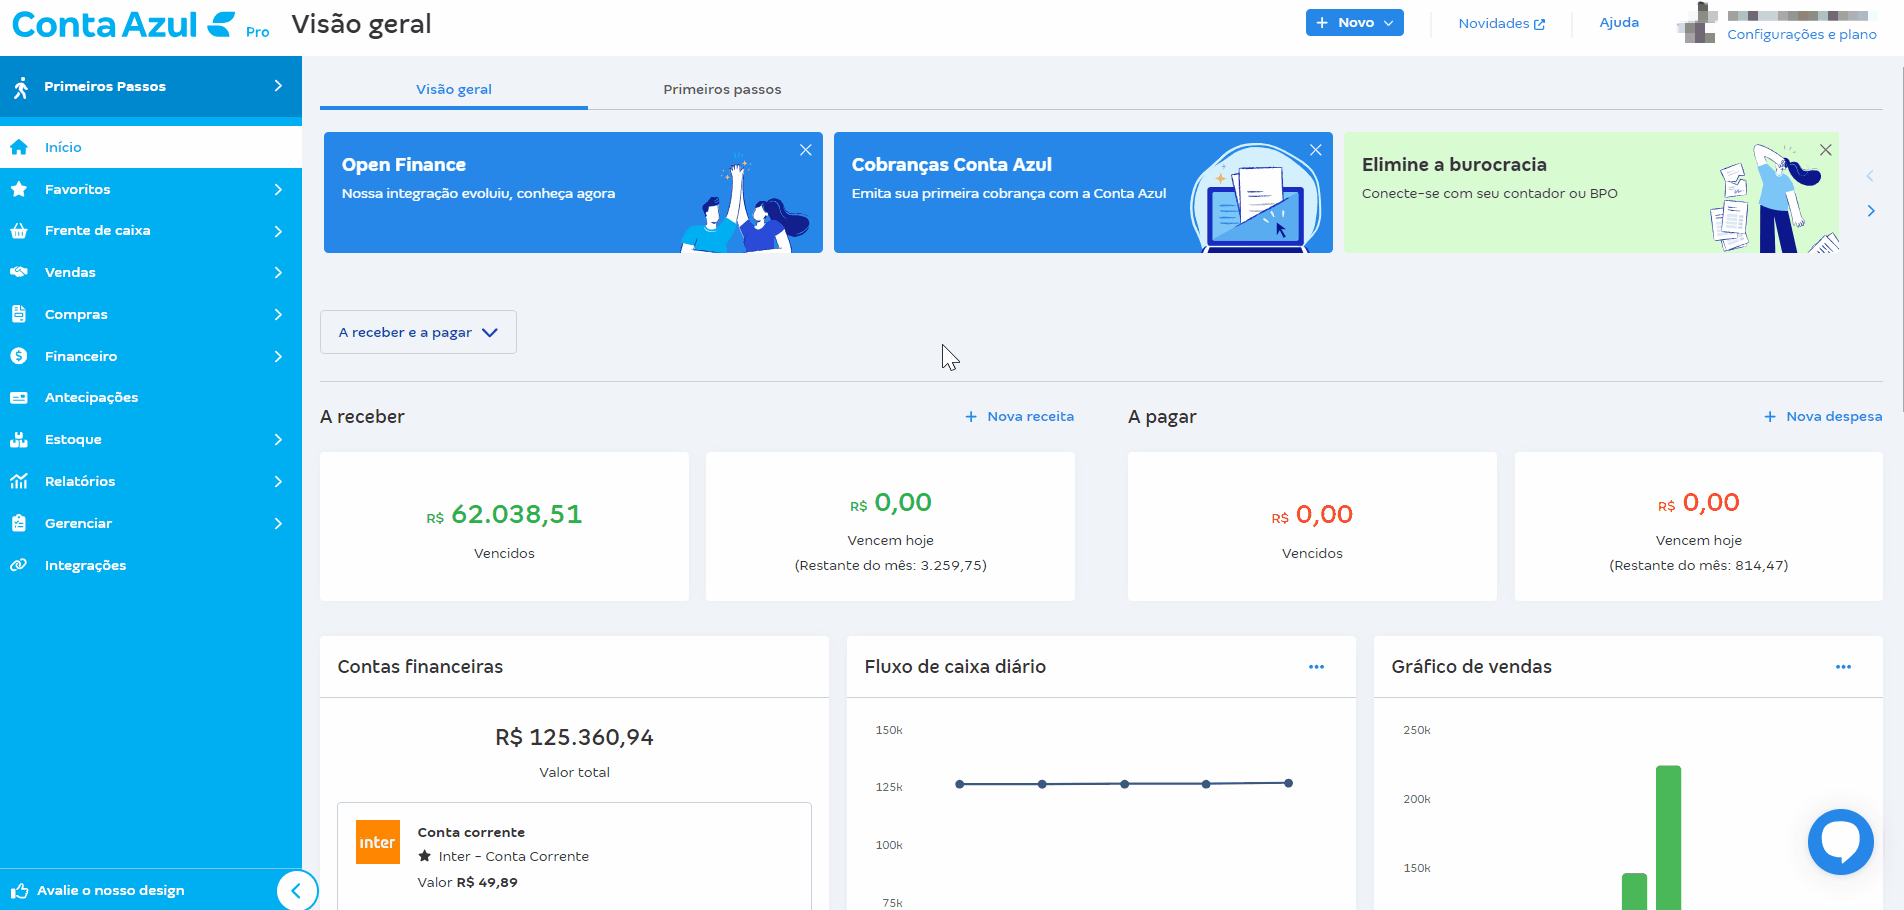Open Novidades external link
The width and height of the screenshot is (1904, 910).
(1501, 23)
